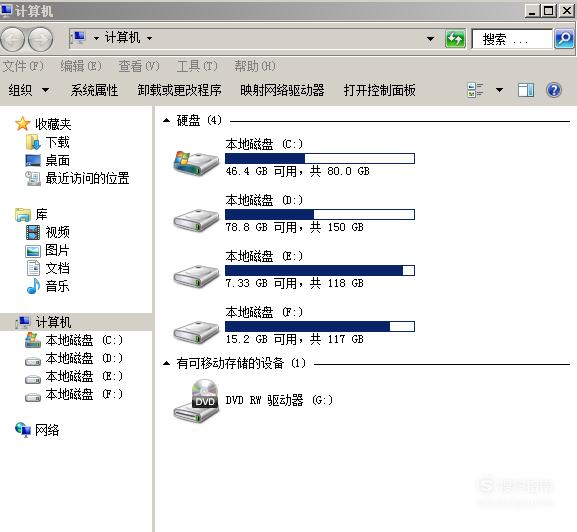Click the change view icon in toolbar
Screen dimensions: 577x532
(x=475, y=90)
